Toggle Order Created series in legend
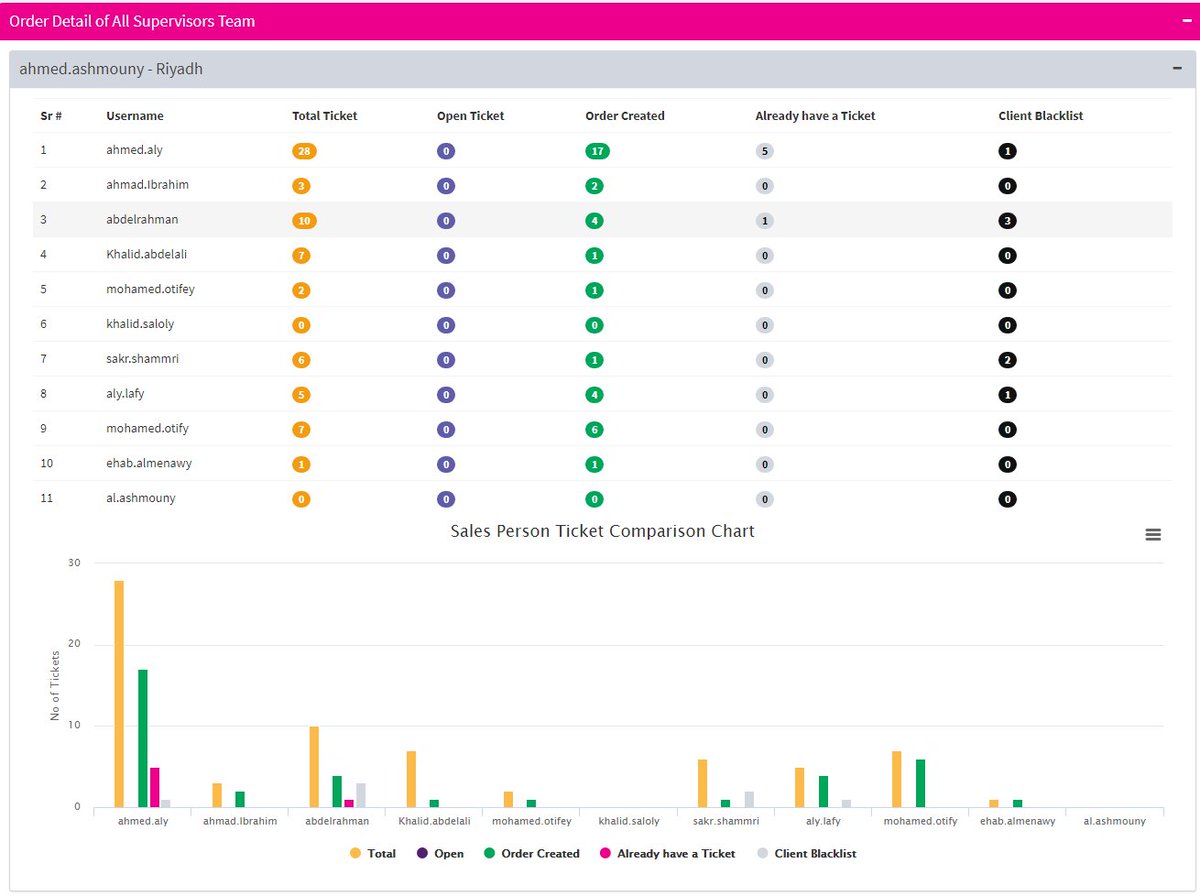Screen dimensions: 1200x896 [531, 854]
